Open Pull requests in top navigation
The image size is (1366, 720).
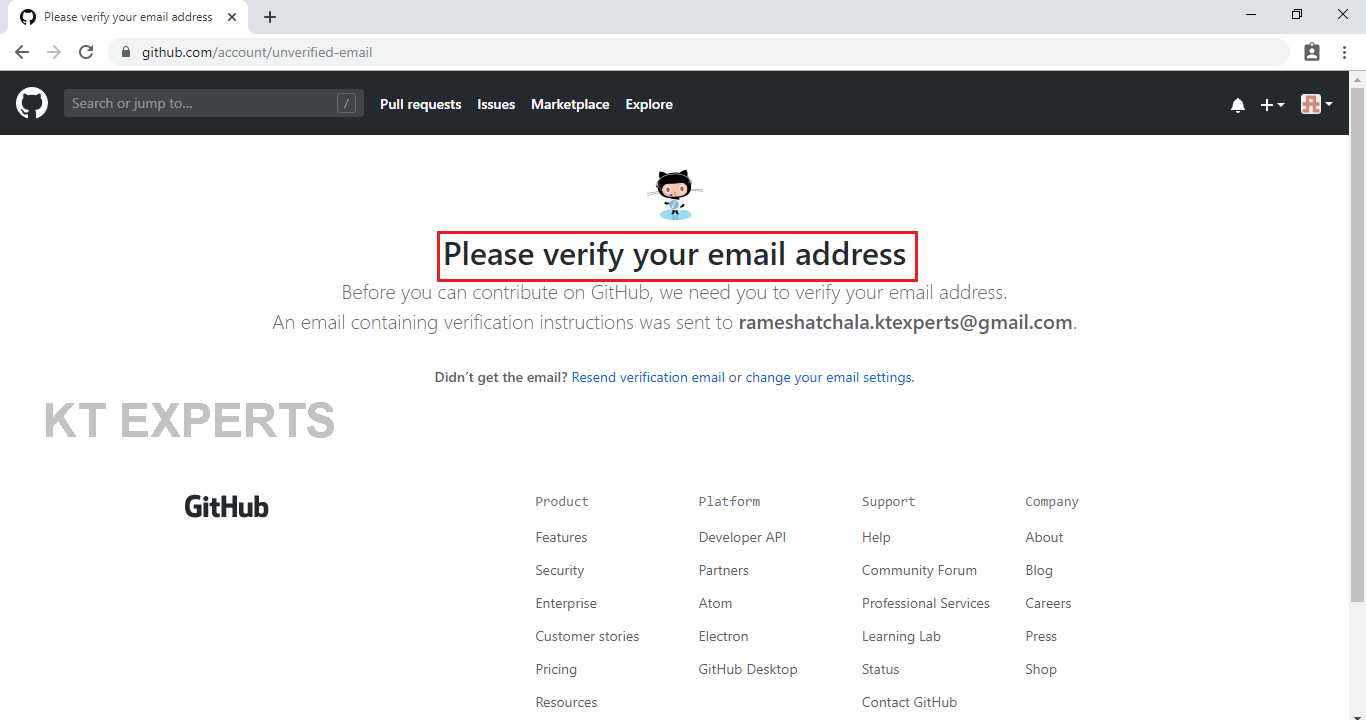point(420,104)
